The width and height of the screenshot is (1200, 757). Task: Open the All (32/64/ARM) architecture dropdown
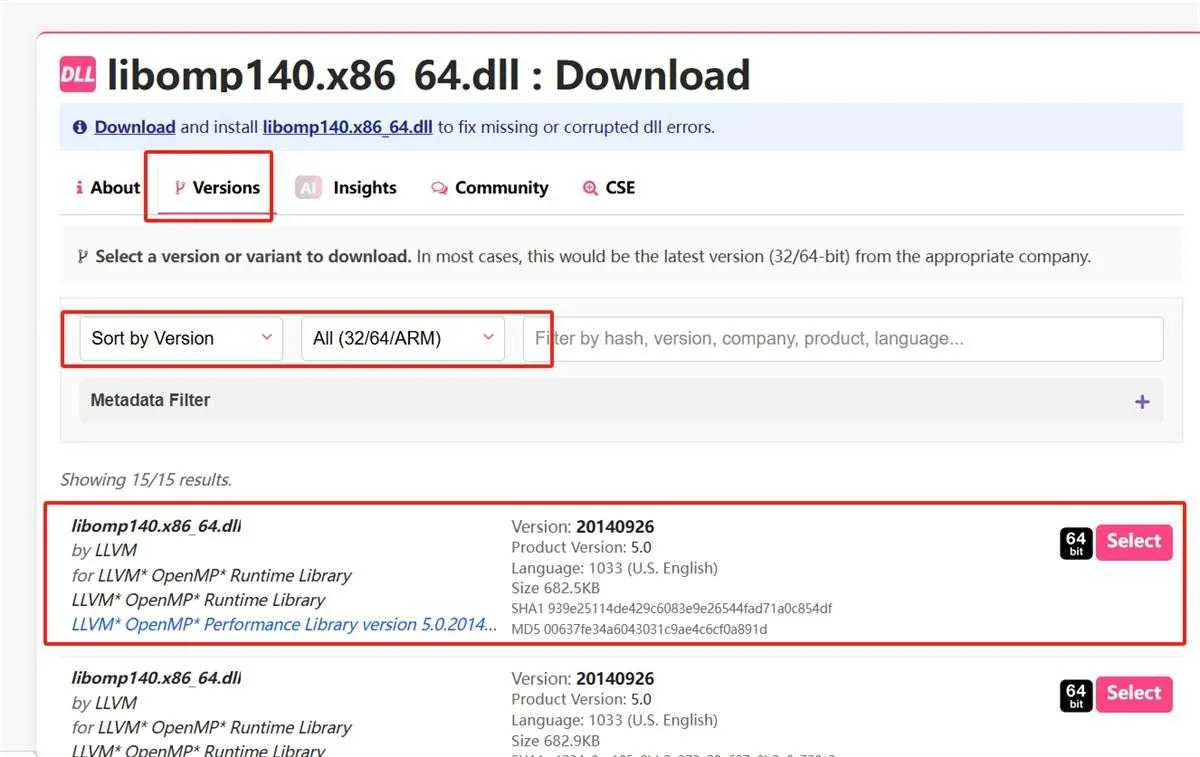pyautogui.click(x=403, y=338)
